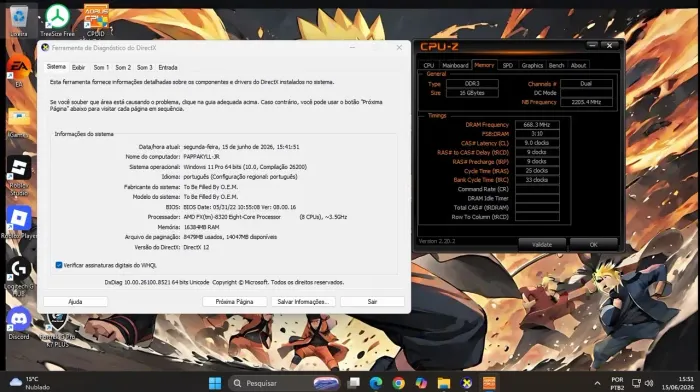Click the Pesquisar taskbar search box
The height and width of the screenshot is (392, 700).
284,383
